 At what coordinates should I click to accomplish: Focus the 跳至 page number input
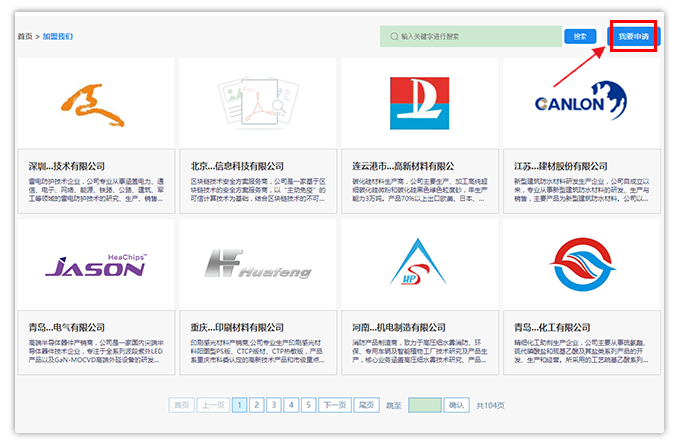click(425, 405)
